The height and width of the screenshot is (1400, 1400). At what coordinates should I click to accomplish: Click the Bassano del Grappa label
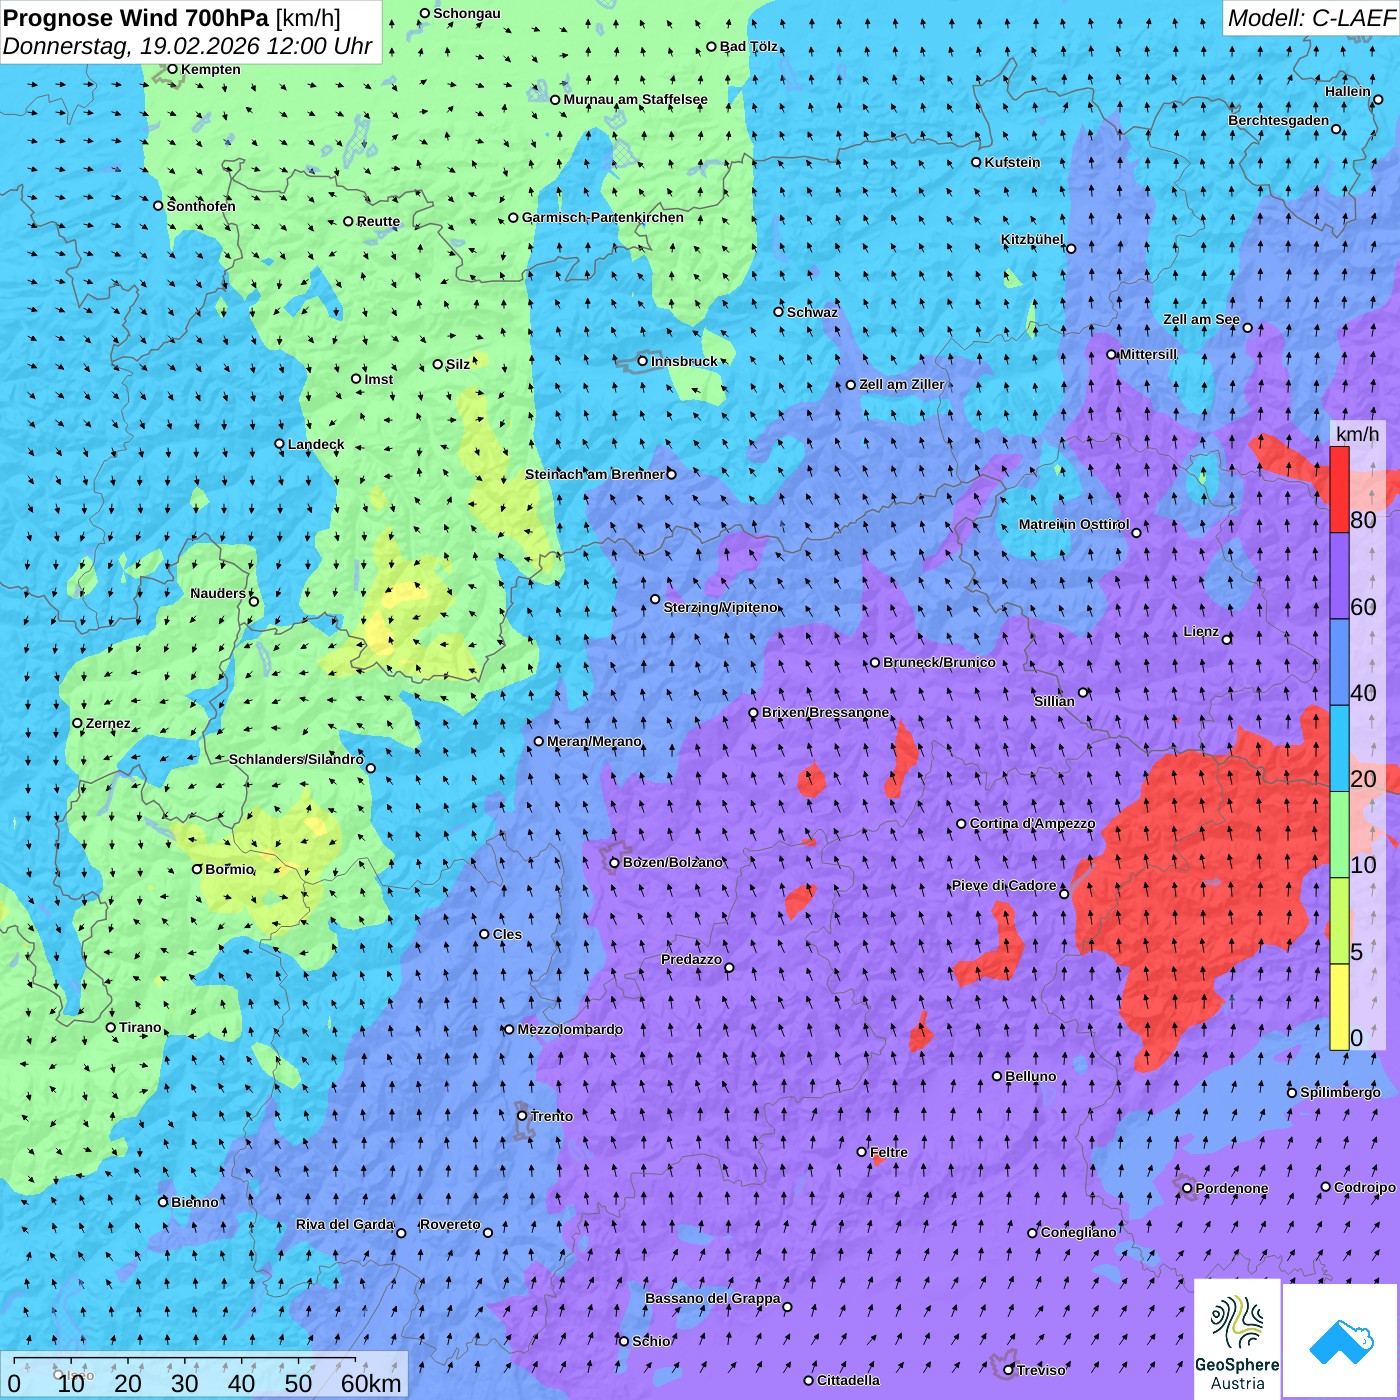(x=712, y=1298)
